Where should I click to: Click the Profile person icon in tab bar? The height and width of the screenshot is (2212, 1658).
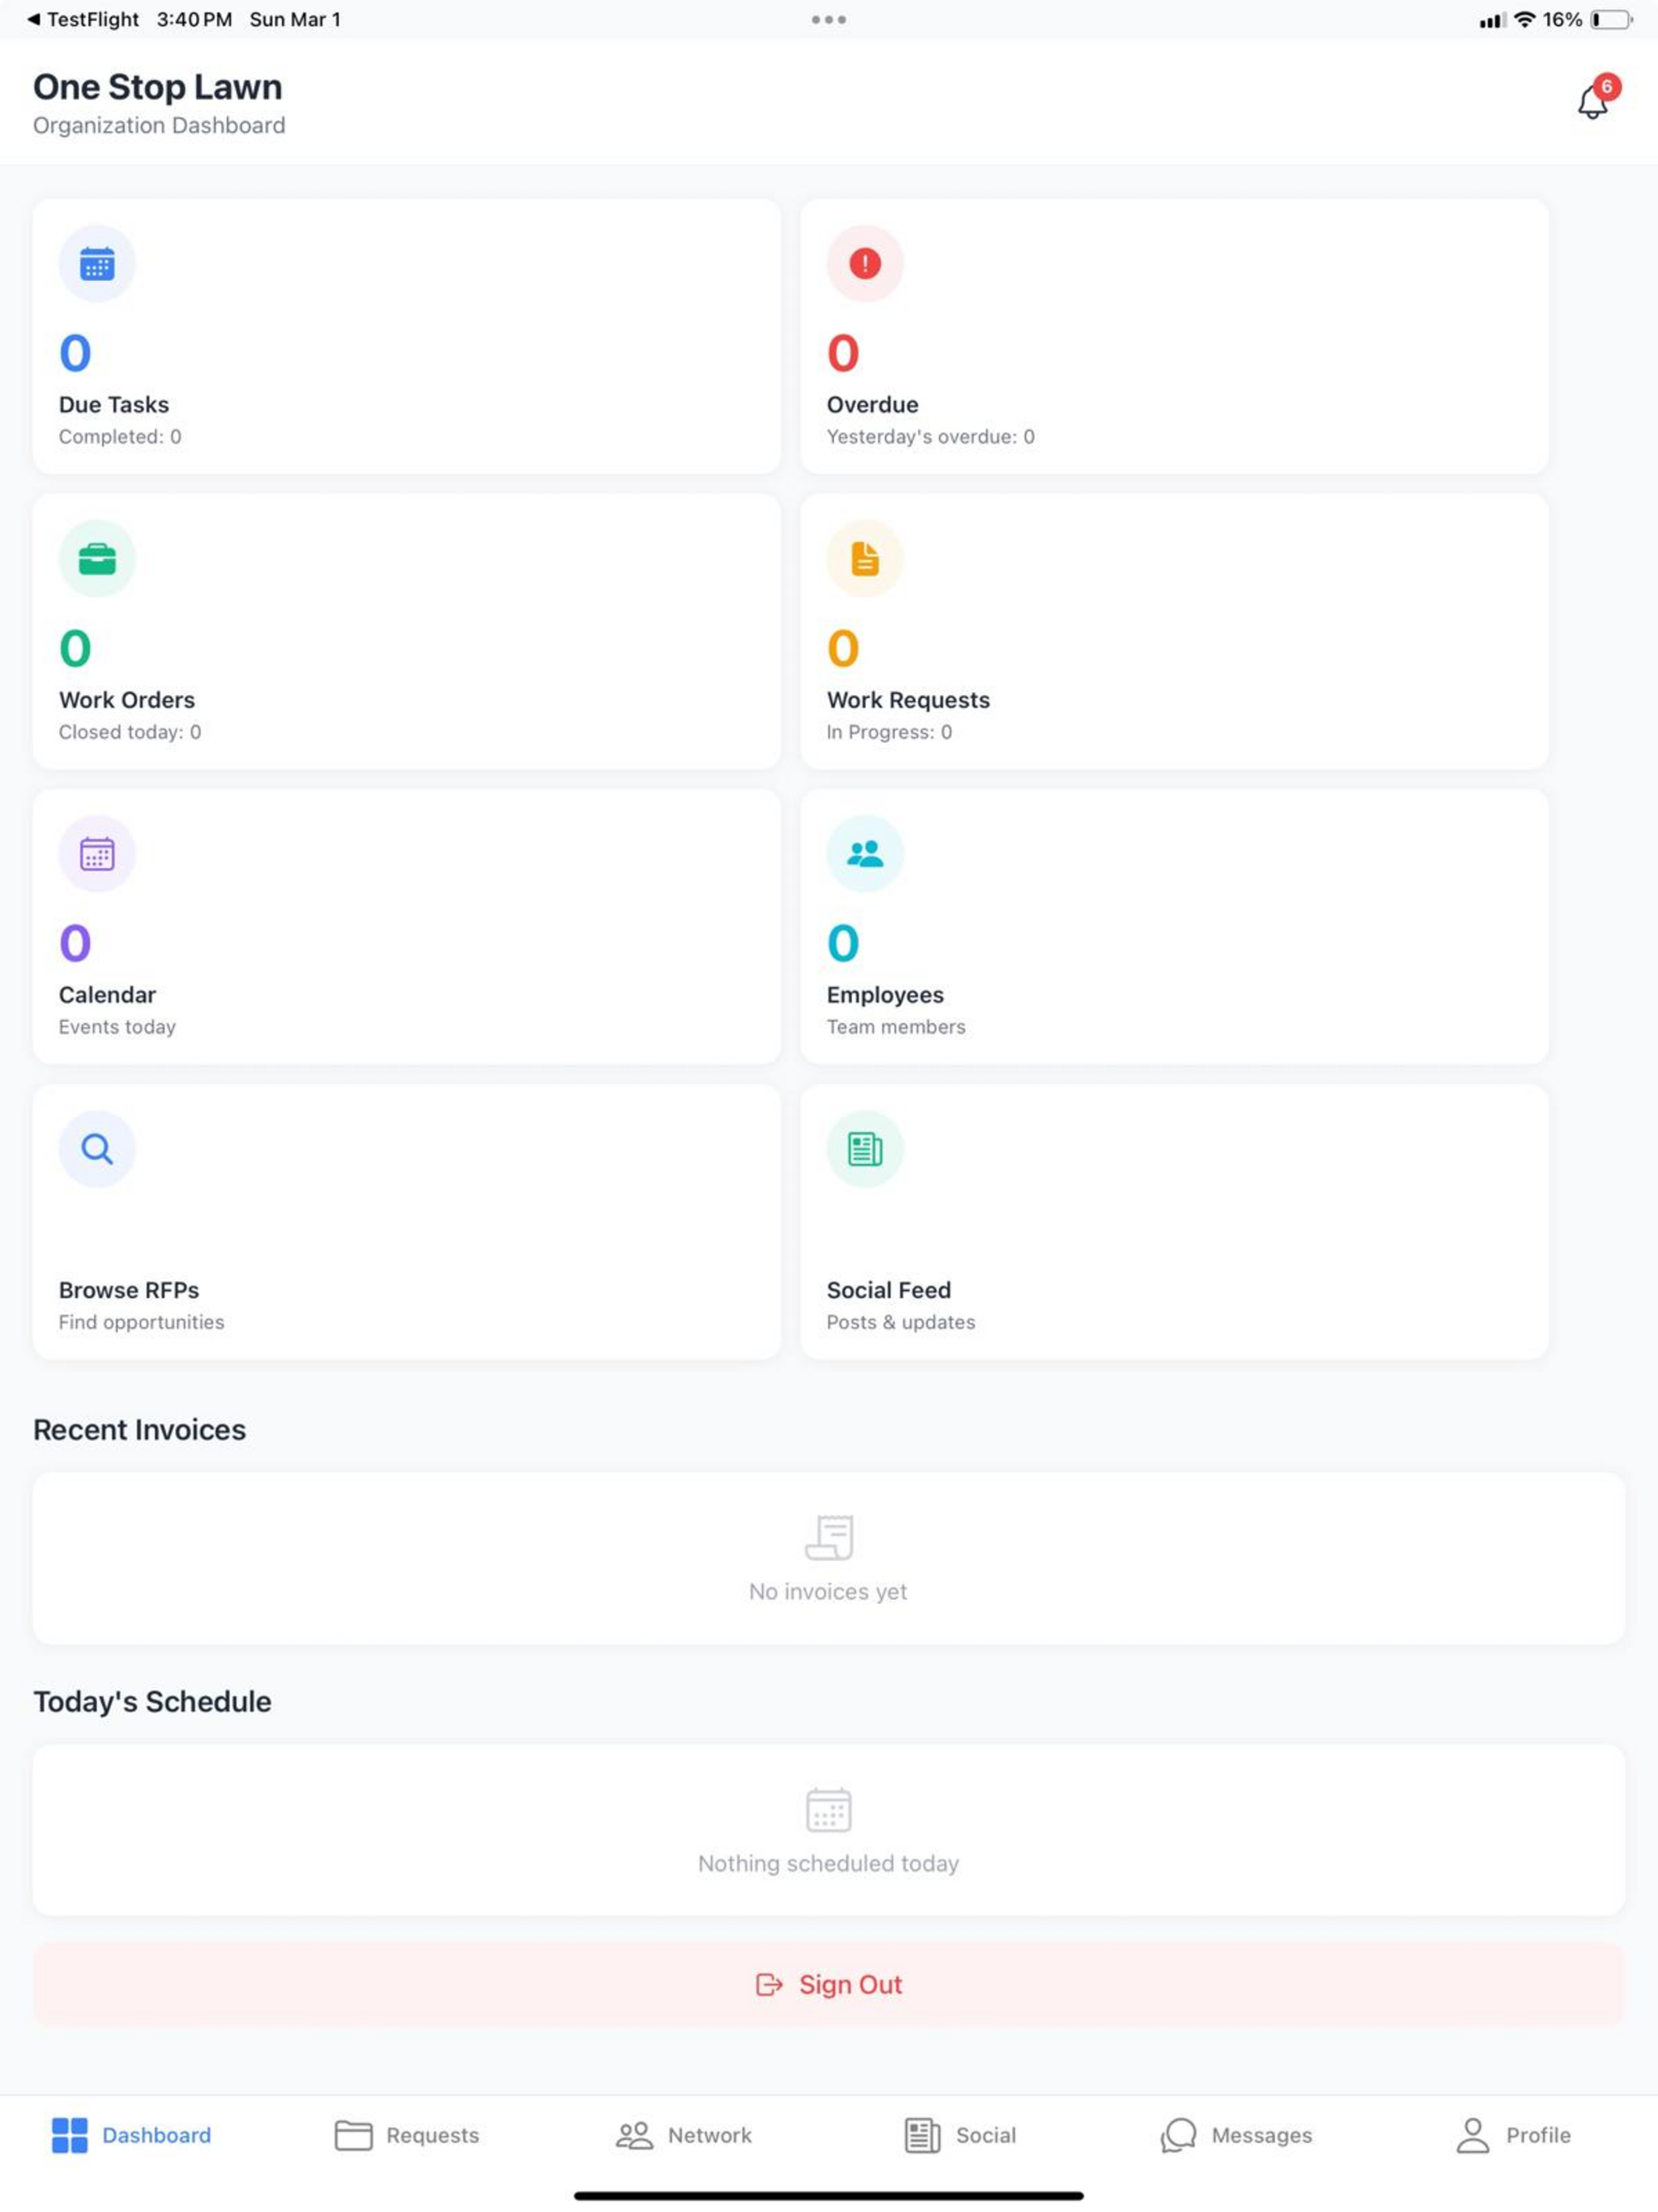1473,2135
